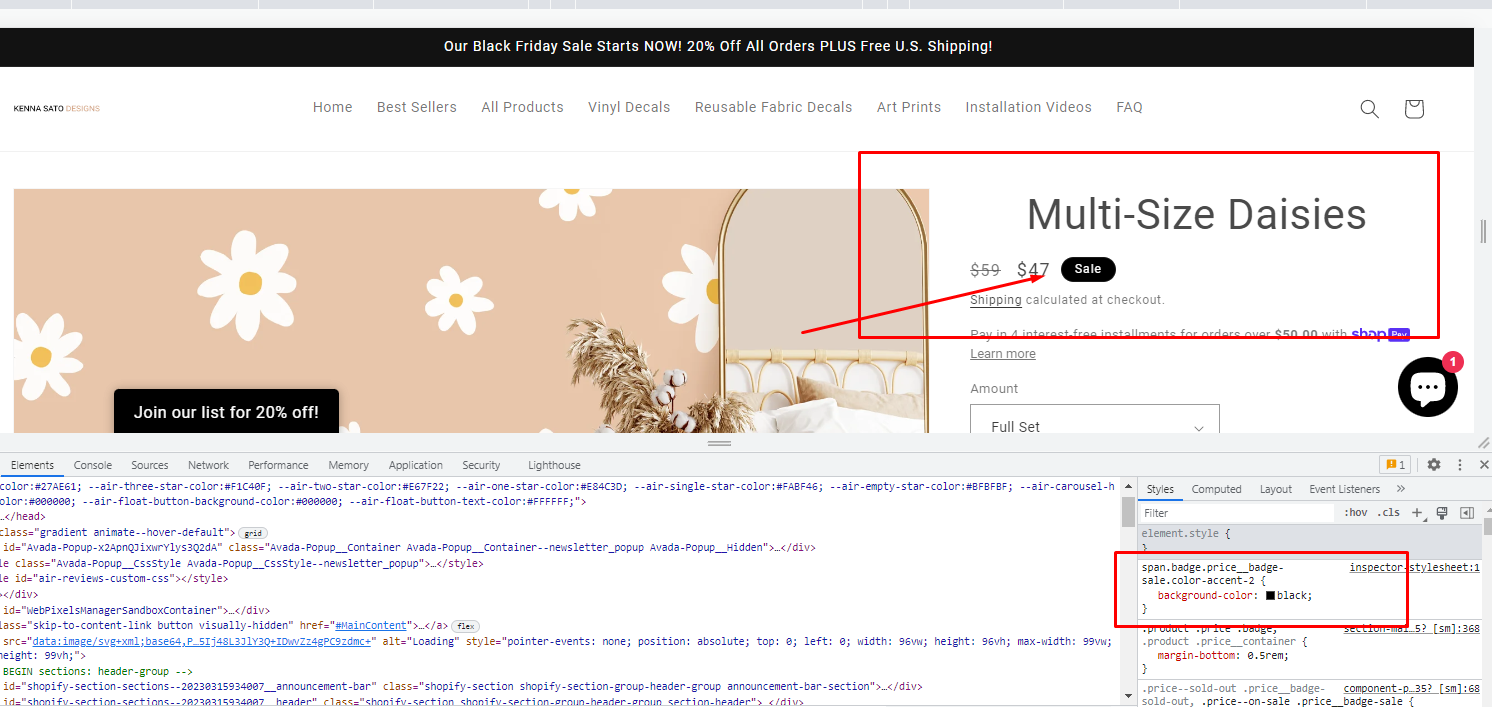The image size is (1492, 707).
Task: Open the Vinyl Decals menu link
Action: (x=629, y=107)
